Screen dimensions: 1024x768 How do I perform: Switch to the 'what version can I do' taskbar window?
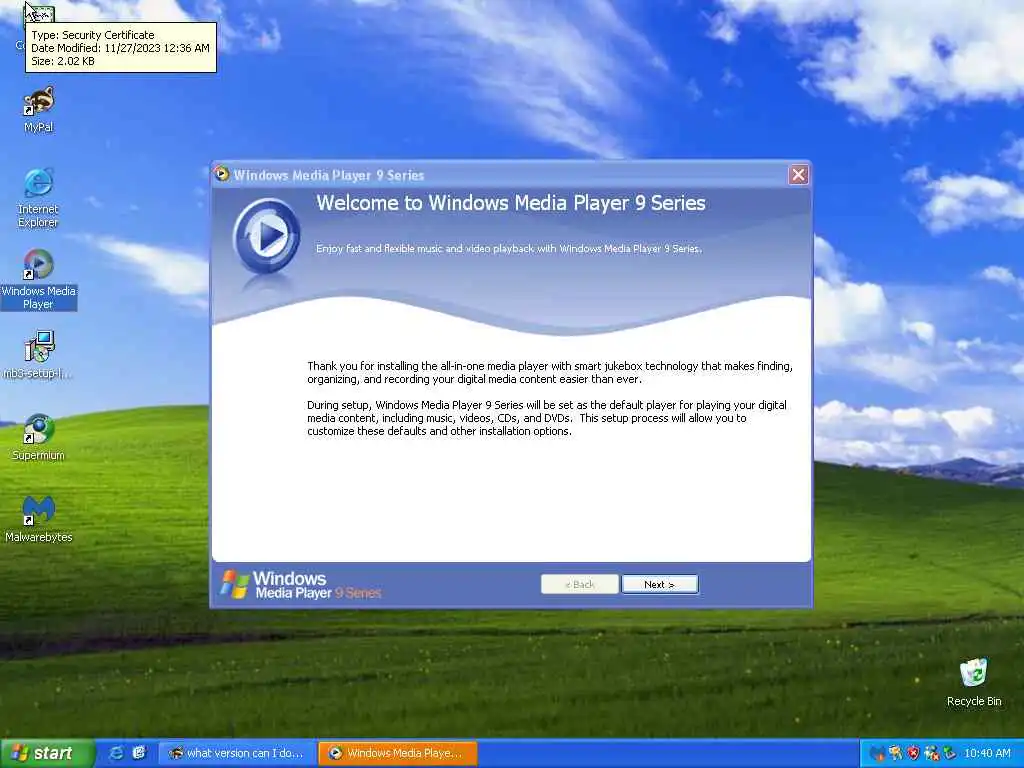[236, 753]
